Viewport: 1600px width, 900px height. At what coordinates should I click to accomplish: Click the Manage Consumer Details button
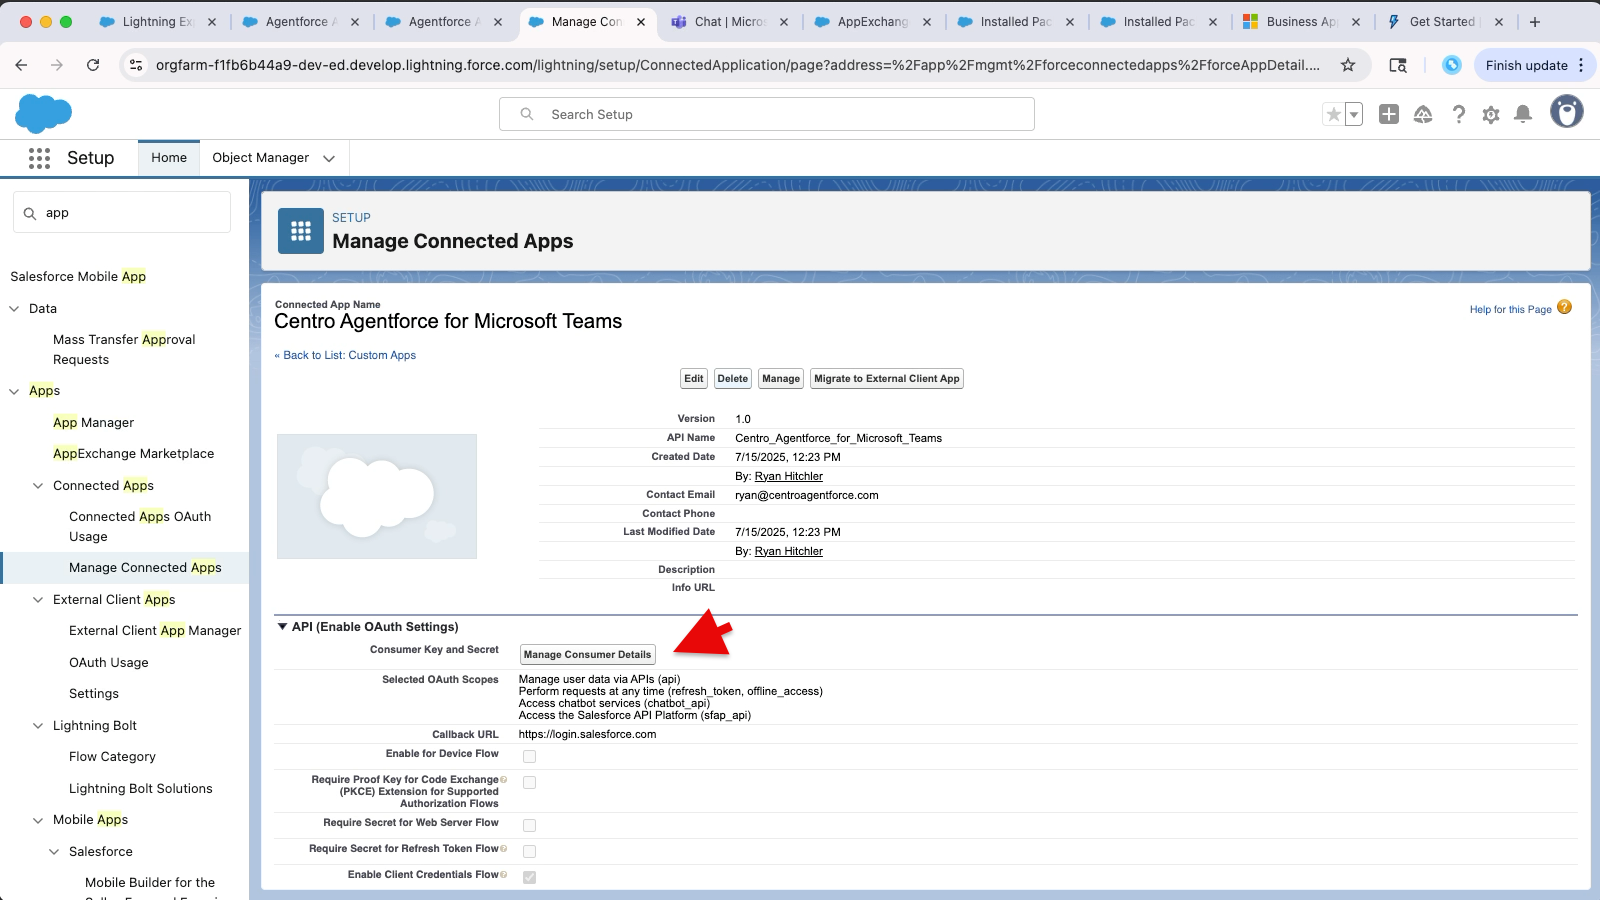[588, 655]
